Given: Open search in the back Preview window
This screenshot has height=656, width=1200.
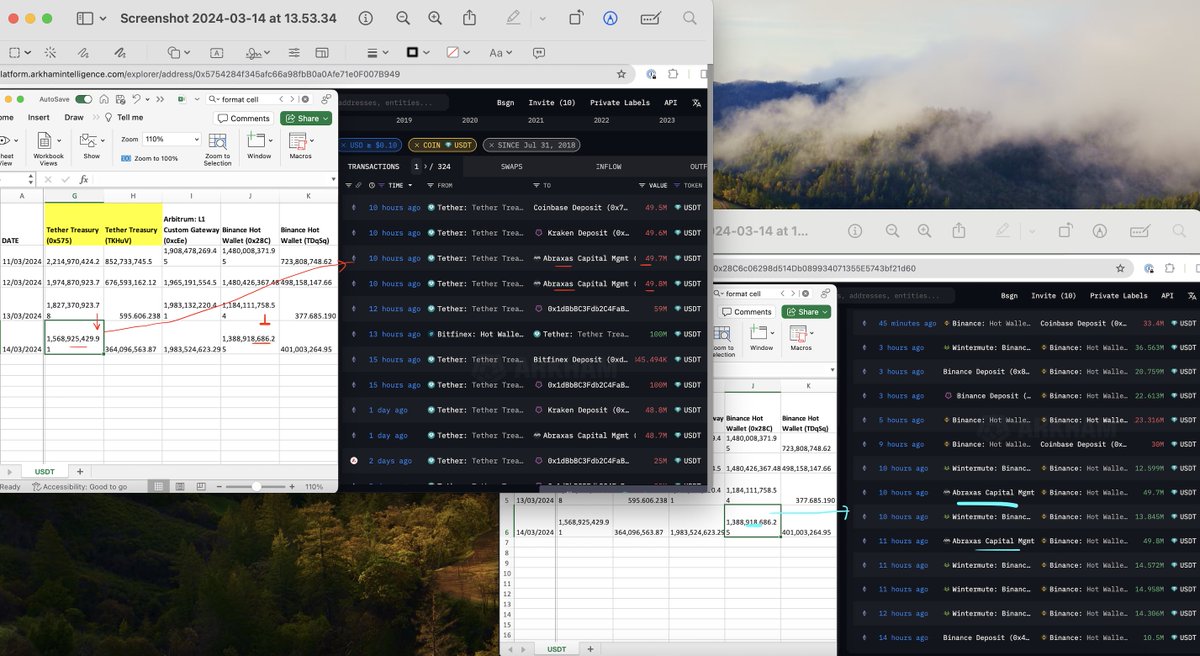Looking at the screenshot, I should pos(1178,231).
